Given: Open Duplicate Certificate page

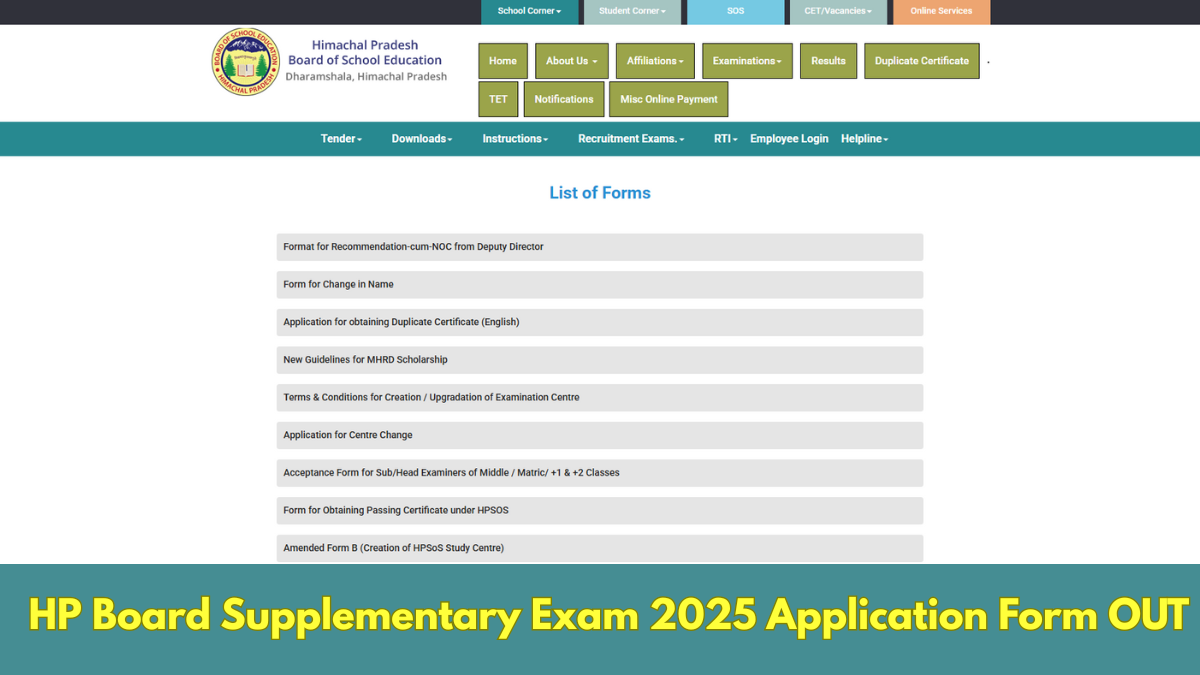Looking at the screenshot, I should pyautogui.click(x=922, y=61).
